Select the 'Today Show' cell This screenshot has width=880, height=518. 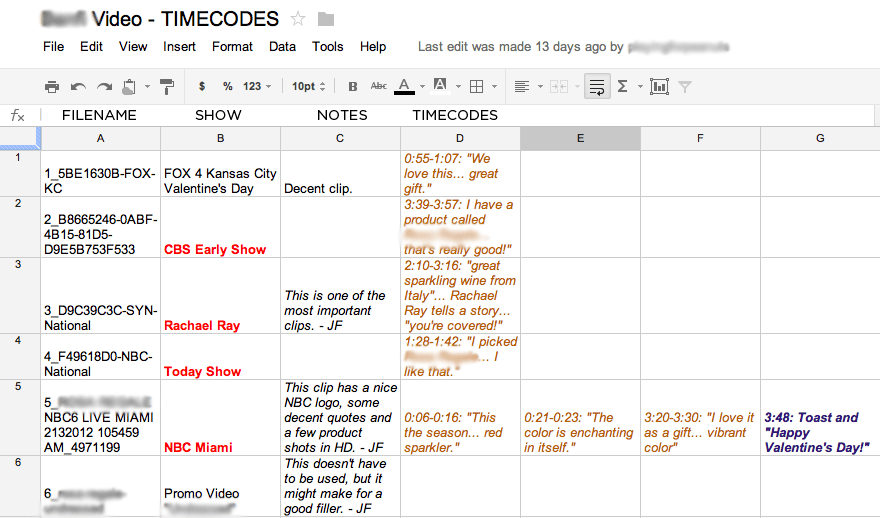[x=220, y=371]
